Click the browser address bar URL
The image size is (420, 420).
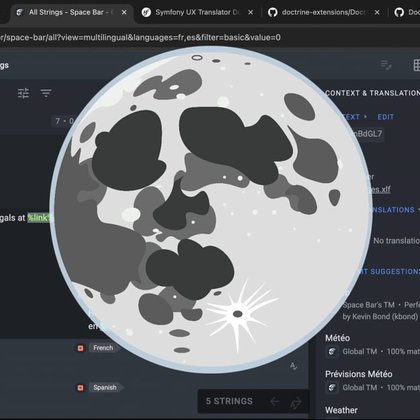[140, 37]
